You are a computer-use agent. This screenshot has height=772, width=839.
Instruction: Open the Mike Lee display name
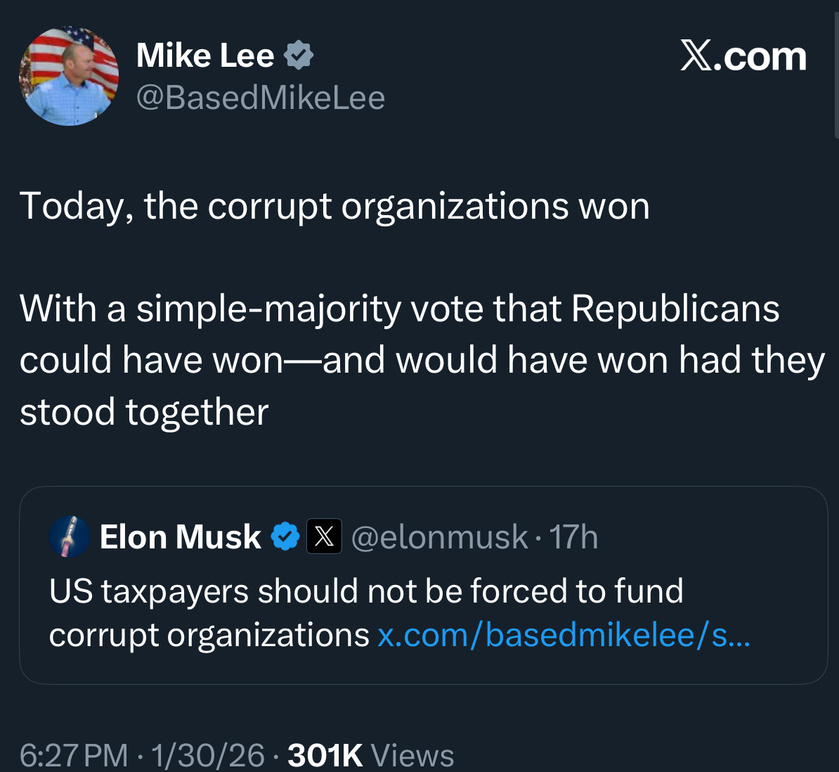tap(205, 56)
